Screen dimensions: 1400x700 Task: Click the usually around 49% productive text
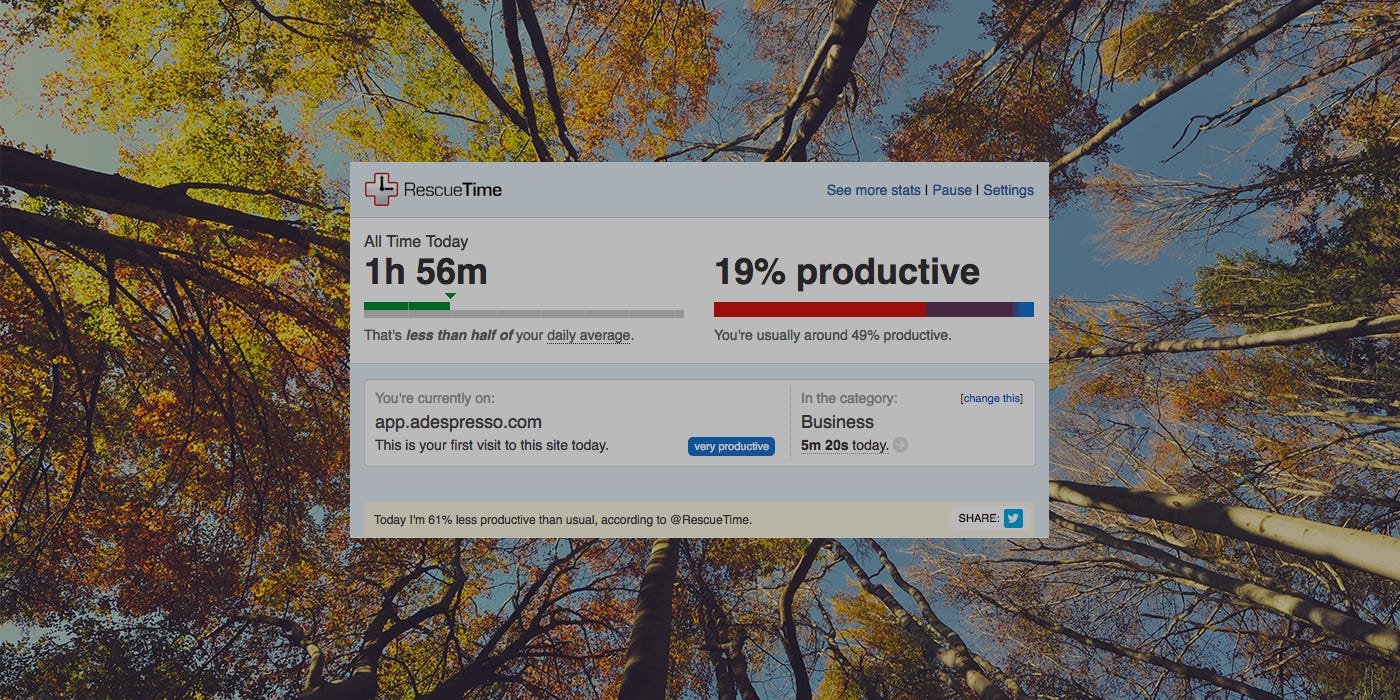pyautogui.click(x=832, y=335)
